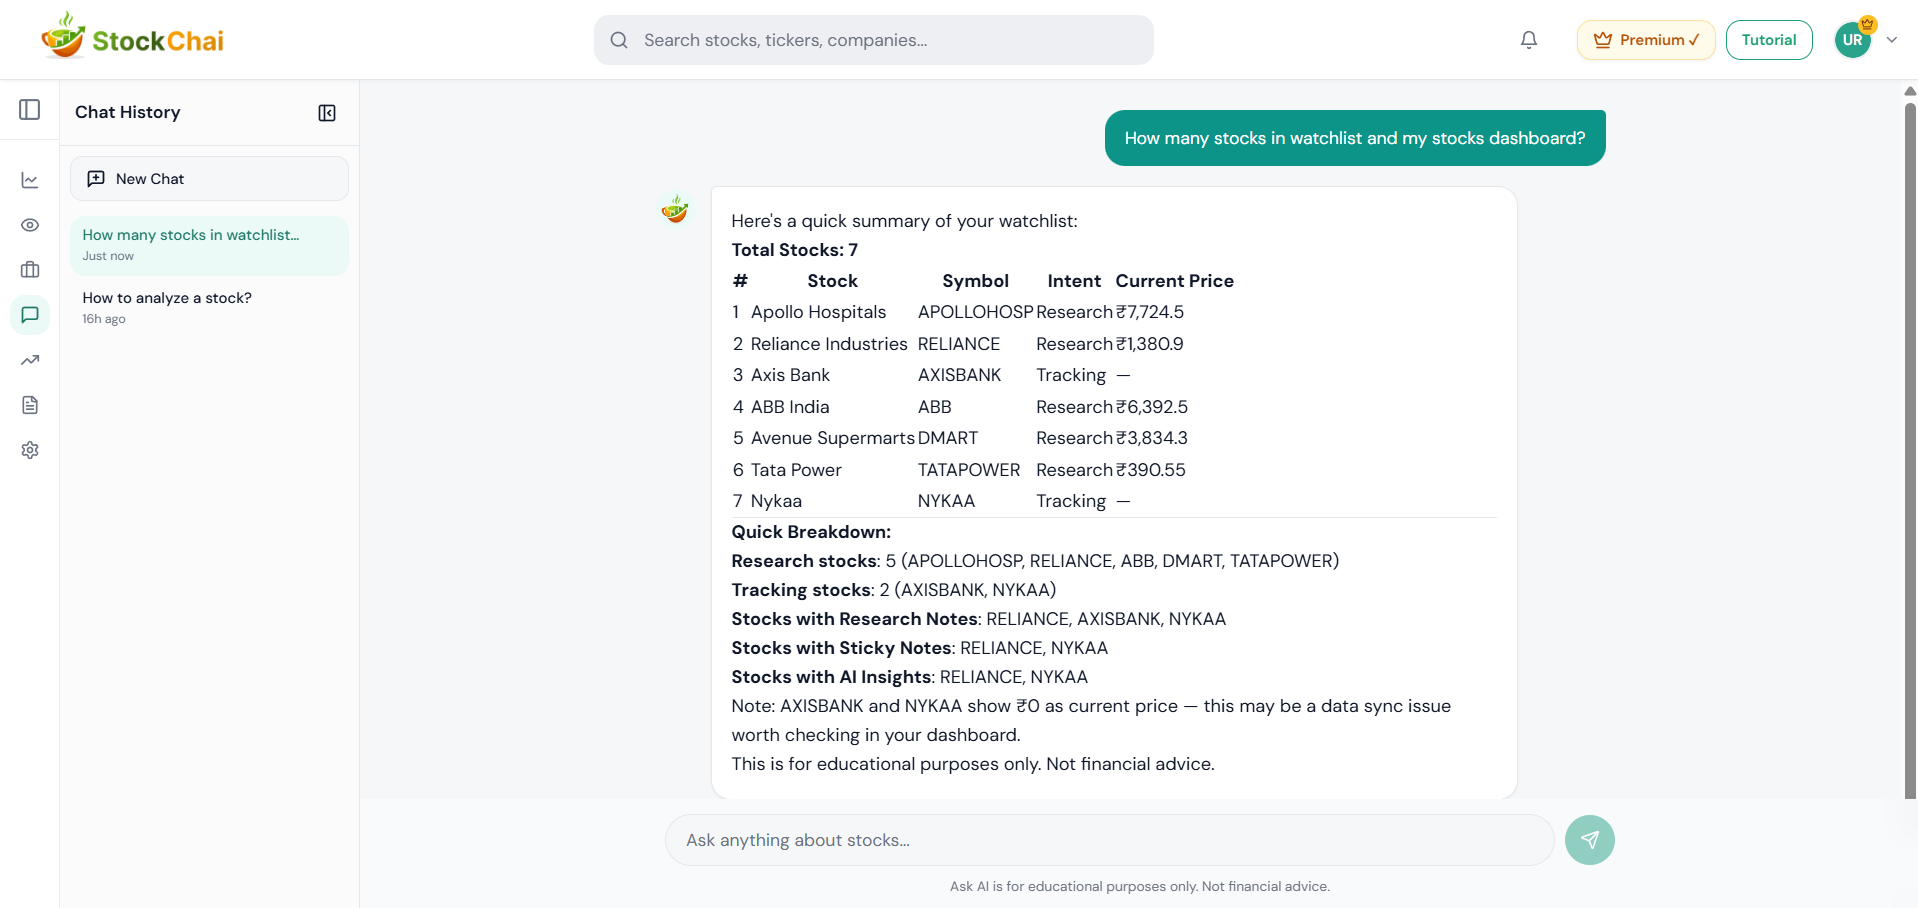The width and height of the screenshot is (1918, 908).
Task: Collapse the Chat History panel
Action: (327, 113)
